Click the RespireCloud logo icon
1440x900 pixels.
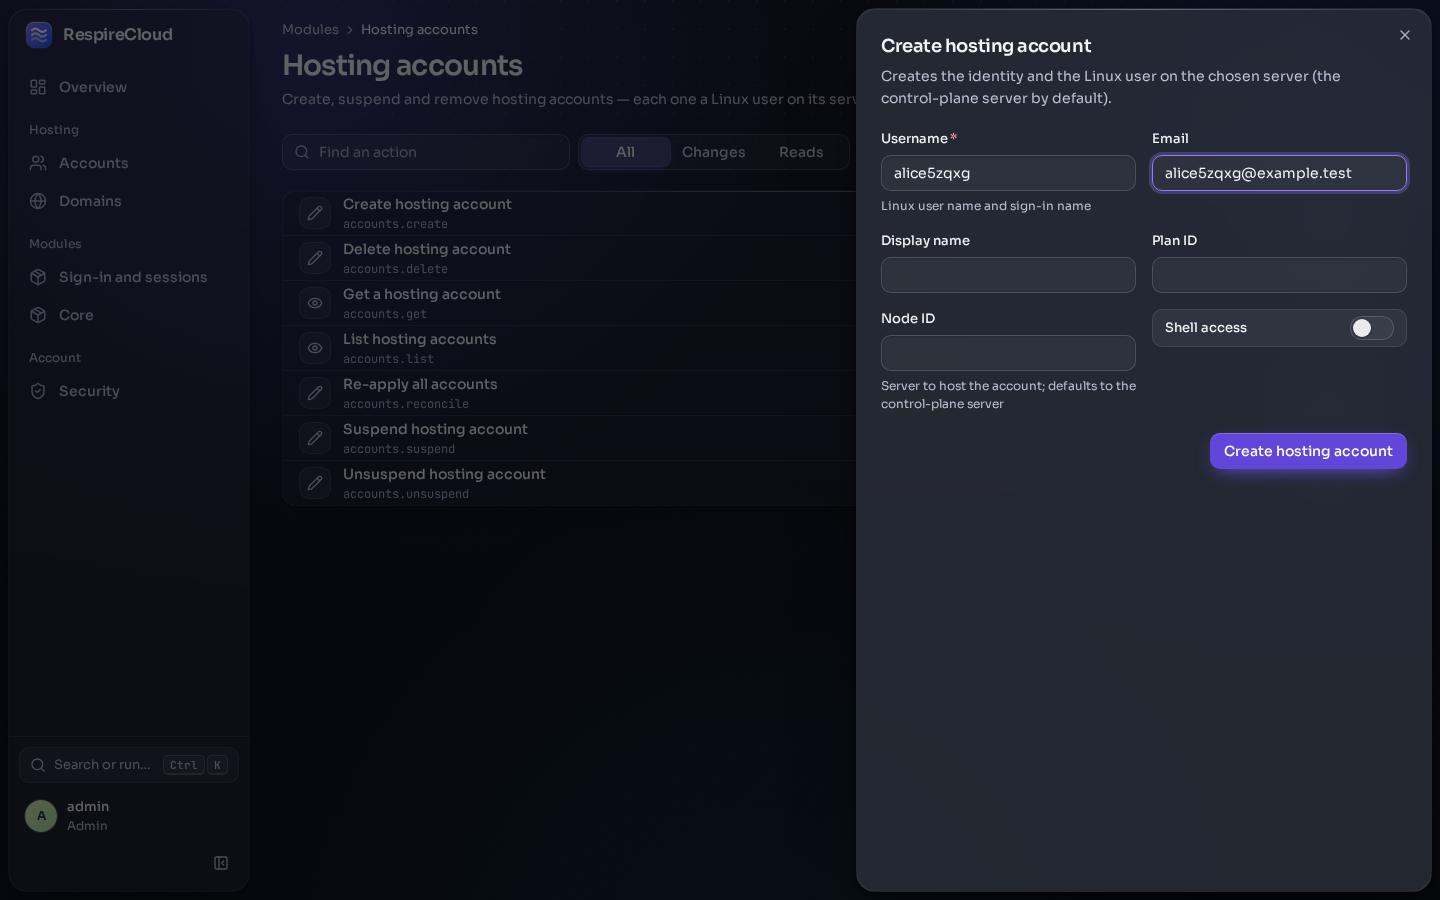click(x=39, y=35)
